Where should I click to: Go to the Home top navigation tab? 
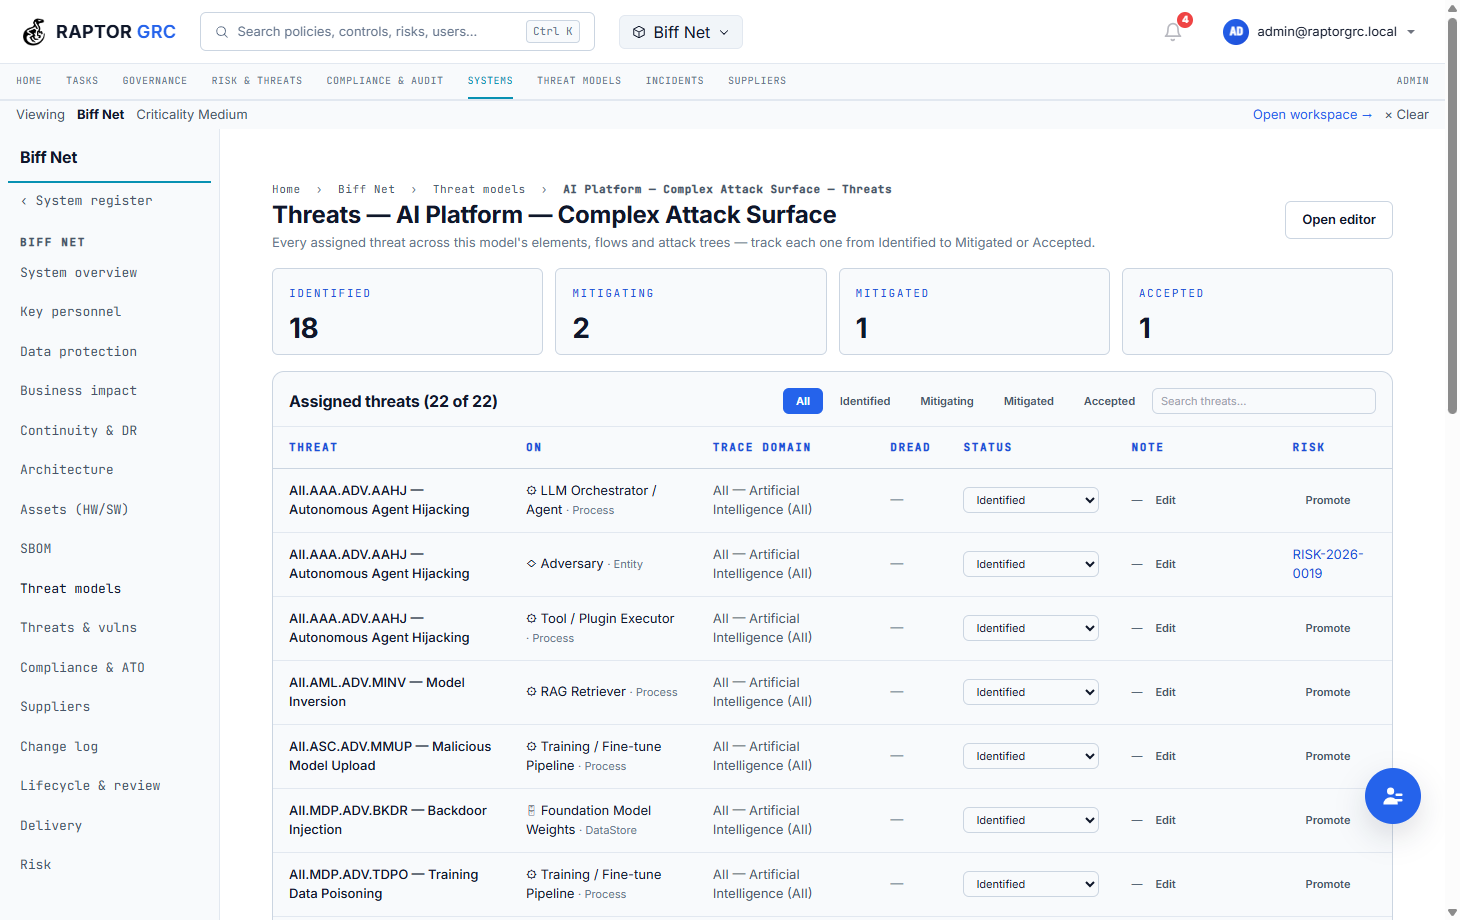click(x=29, y=81)
